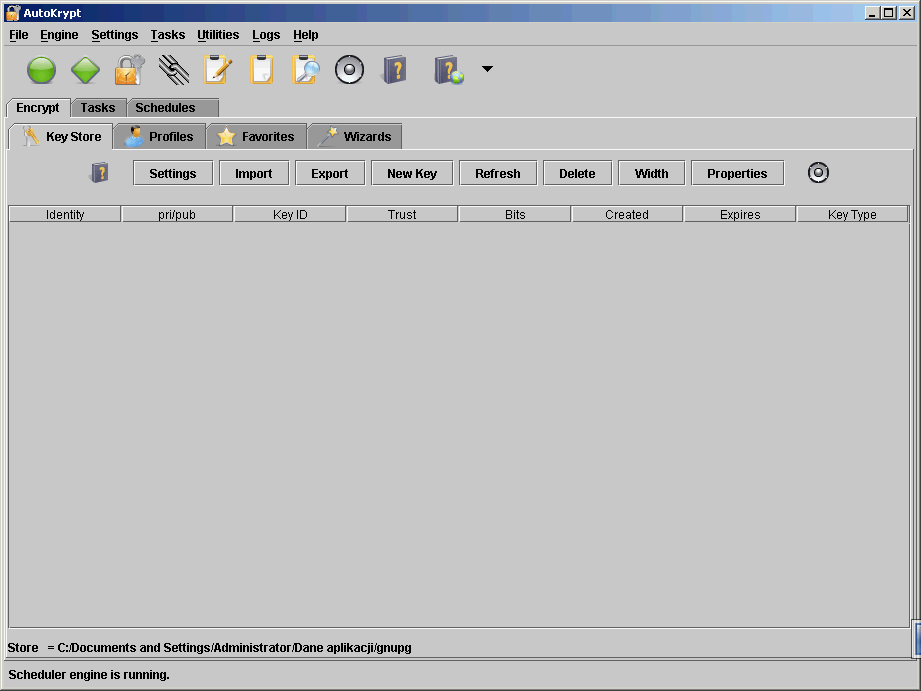Expand the toolbar dropdown arrow

click(x=487, y=69)
